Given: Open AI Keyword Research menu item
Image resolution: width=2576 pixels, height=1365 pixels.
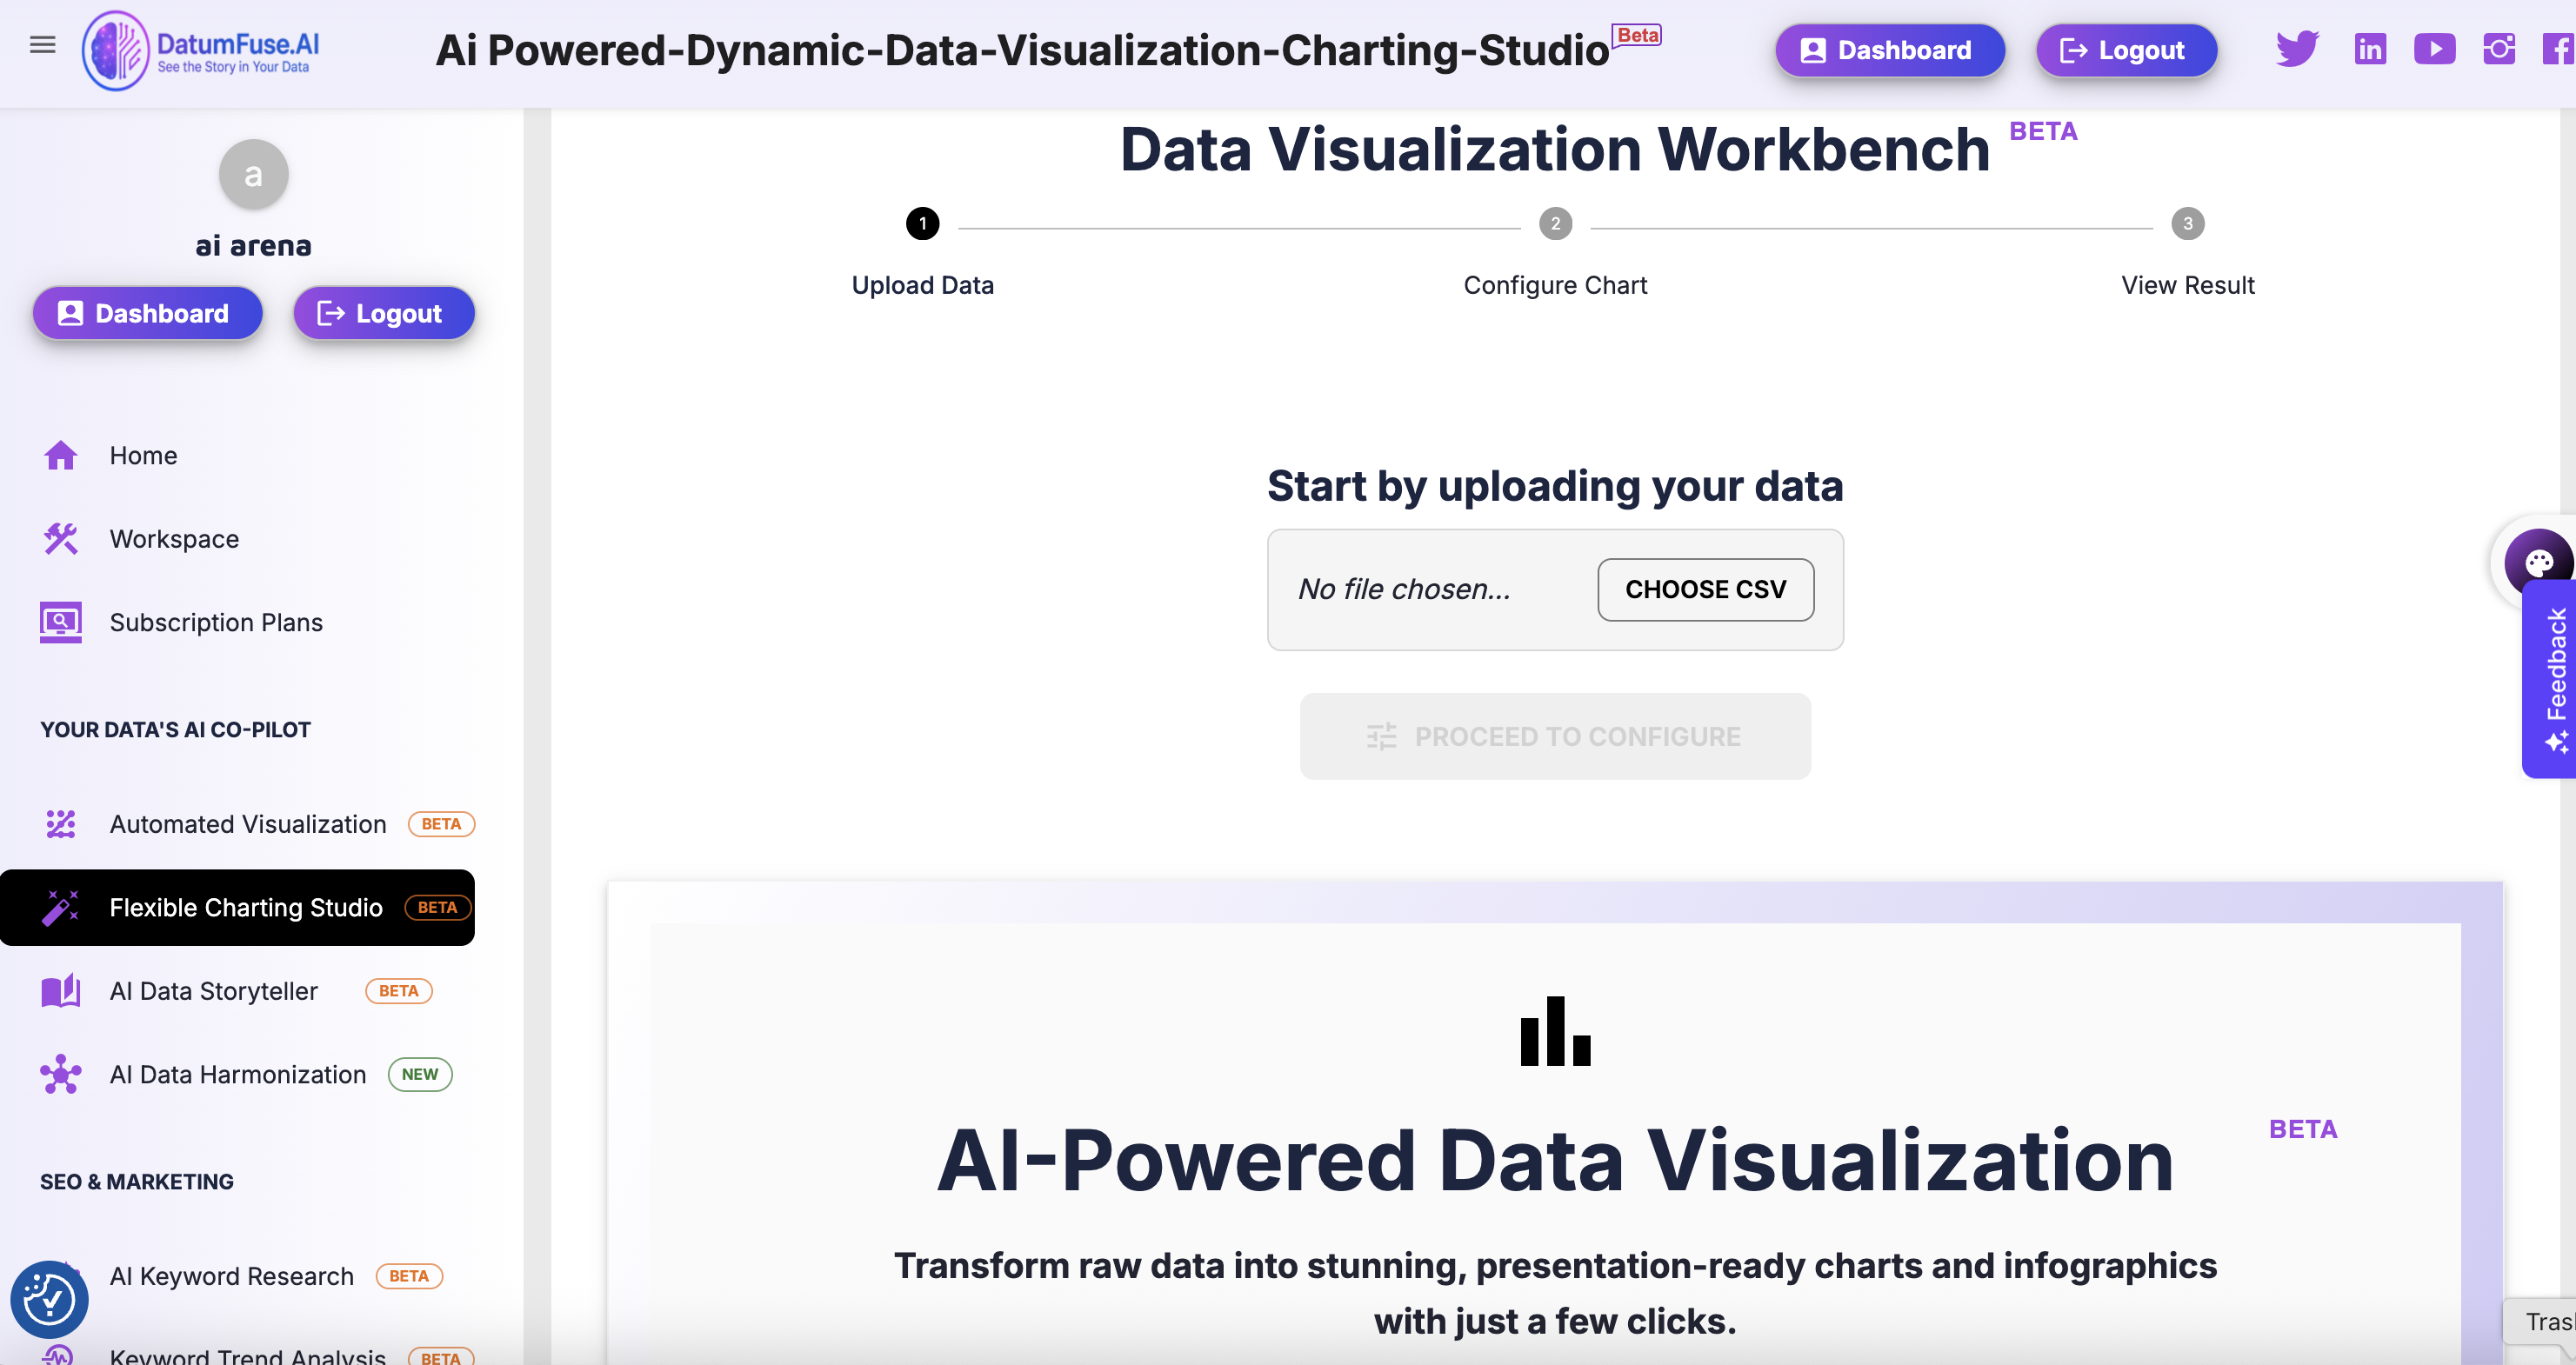Looking at the screenshot, I should pyautogui.click(x=238, y=1276).
